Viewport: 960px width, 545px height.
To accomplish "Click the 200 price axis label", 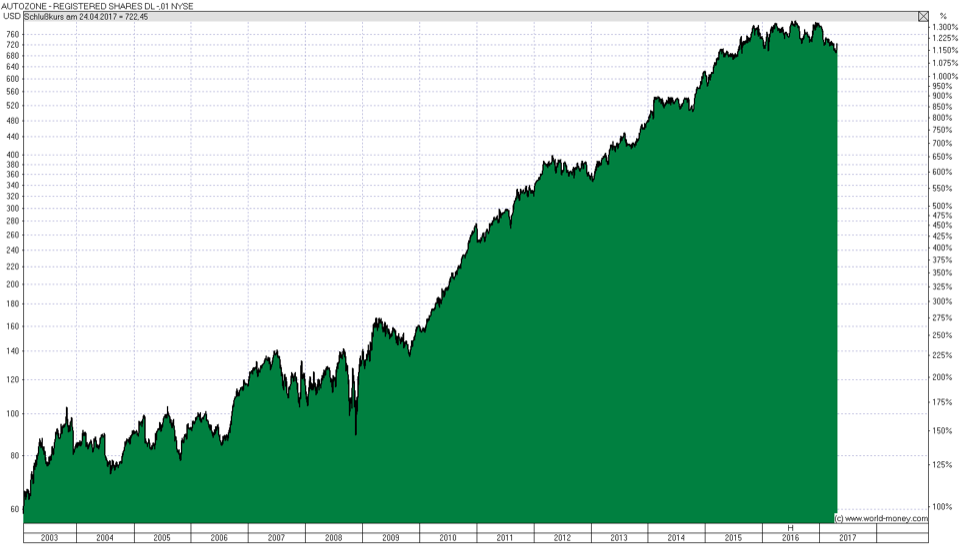I will click(13, 284).
